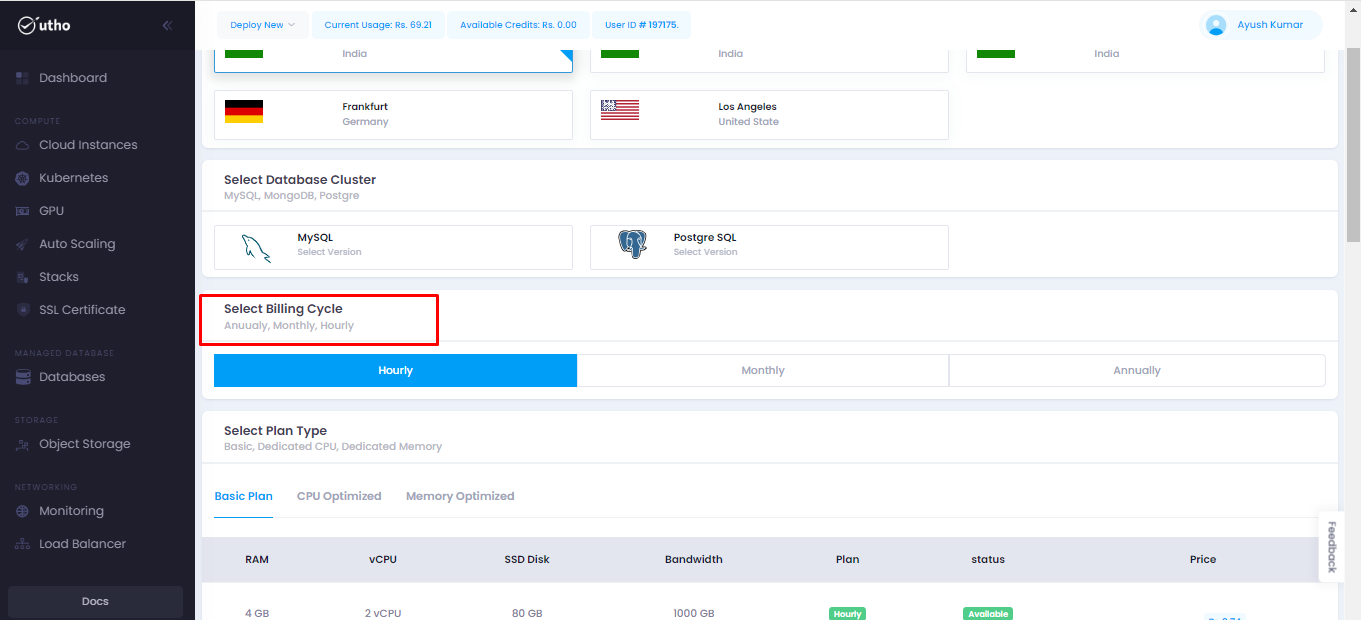Viewport: 1361px width, 620px height.
Task: Click the Databases icon in sidebar
Action: tap(22, 377)
